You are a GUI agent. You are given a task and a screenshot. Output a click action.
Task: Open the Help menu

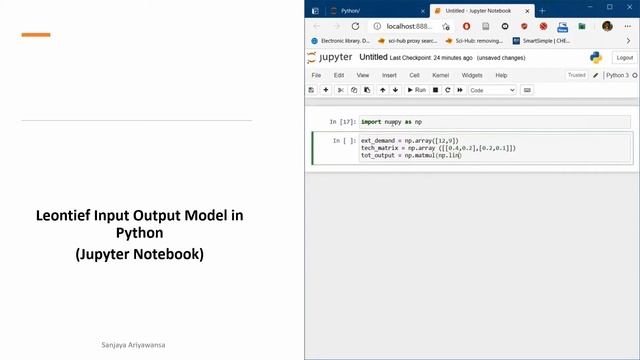(501, 75)
